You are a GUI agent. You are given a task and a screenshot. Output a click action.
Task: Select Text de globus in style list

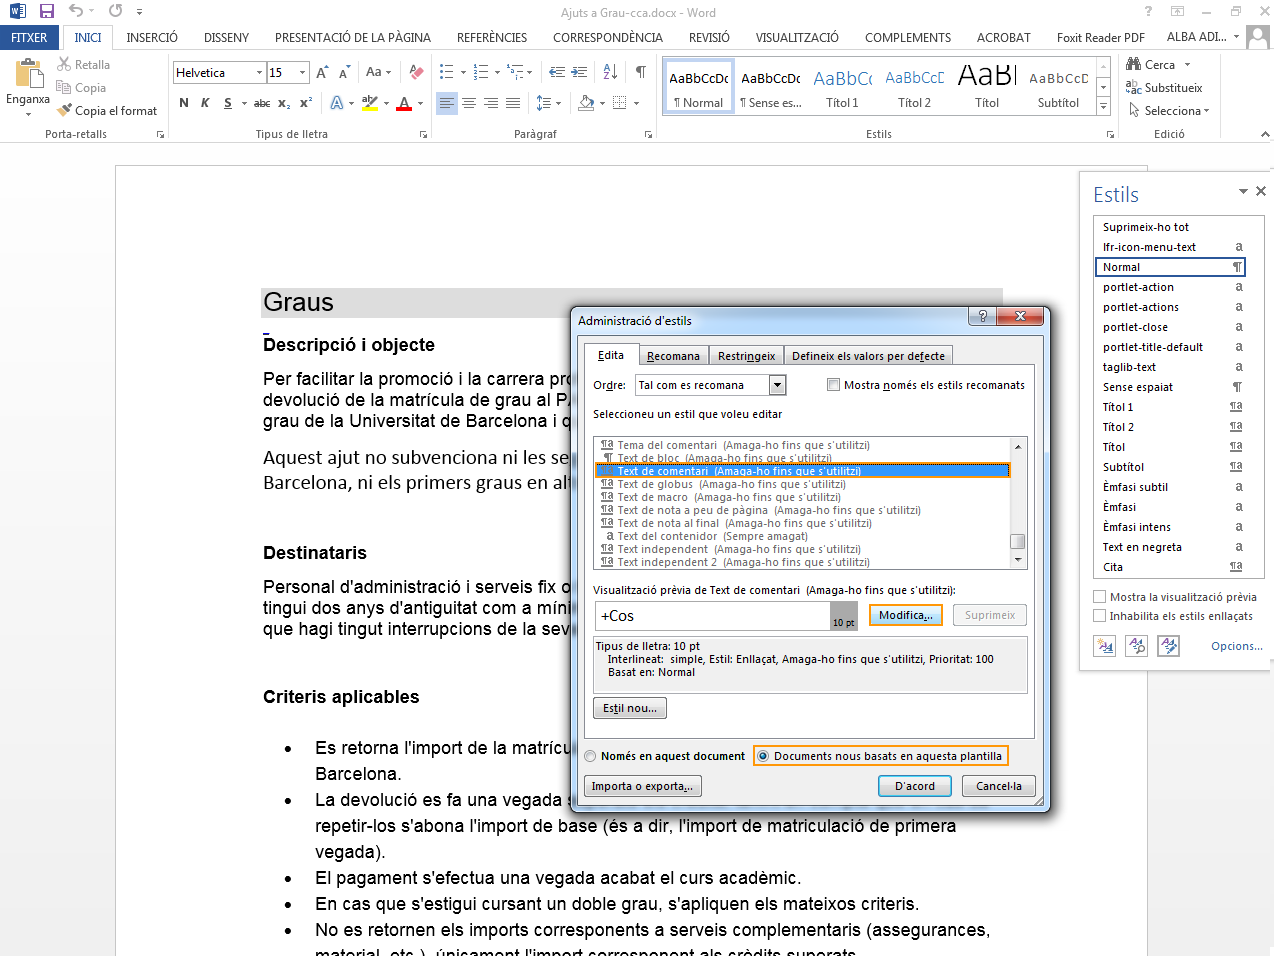[655, 484]
